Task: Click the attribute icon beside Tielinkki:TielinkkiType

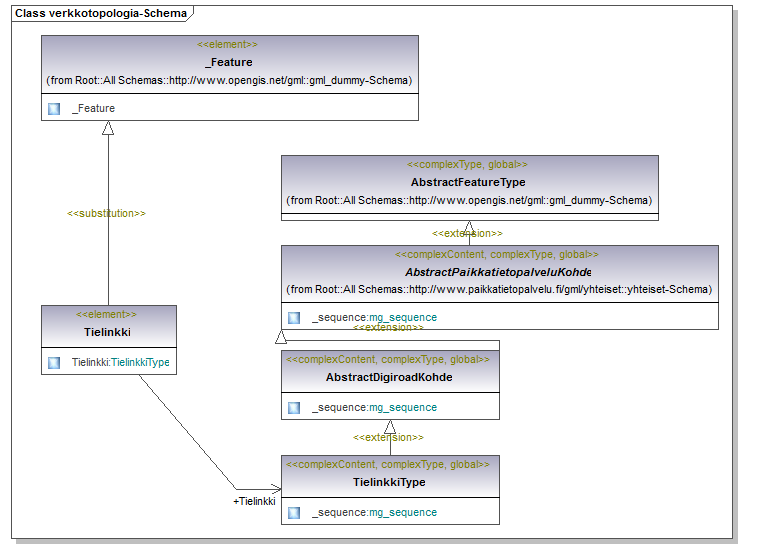Action: pos(54,363)
